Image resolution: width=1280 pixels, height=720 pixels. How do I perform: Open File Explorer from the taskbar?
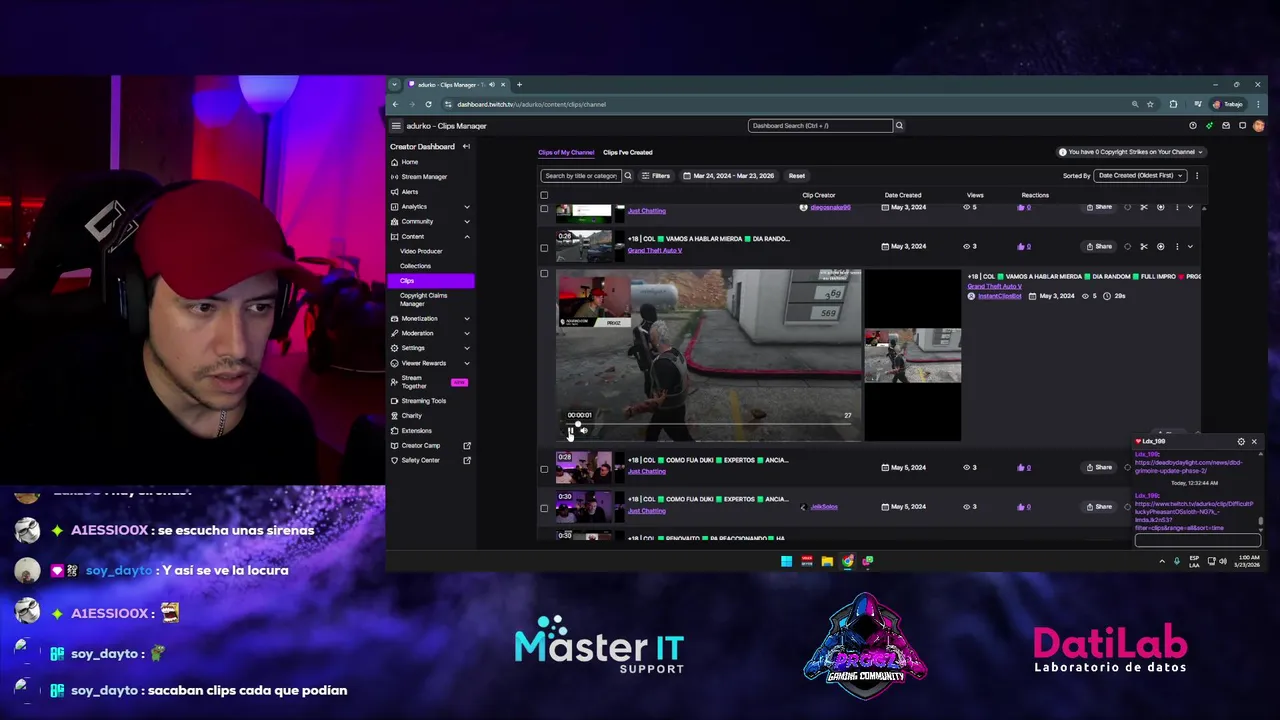827,561
